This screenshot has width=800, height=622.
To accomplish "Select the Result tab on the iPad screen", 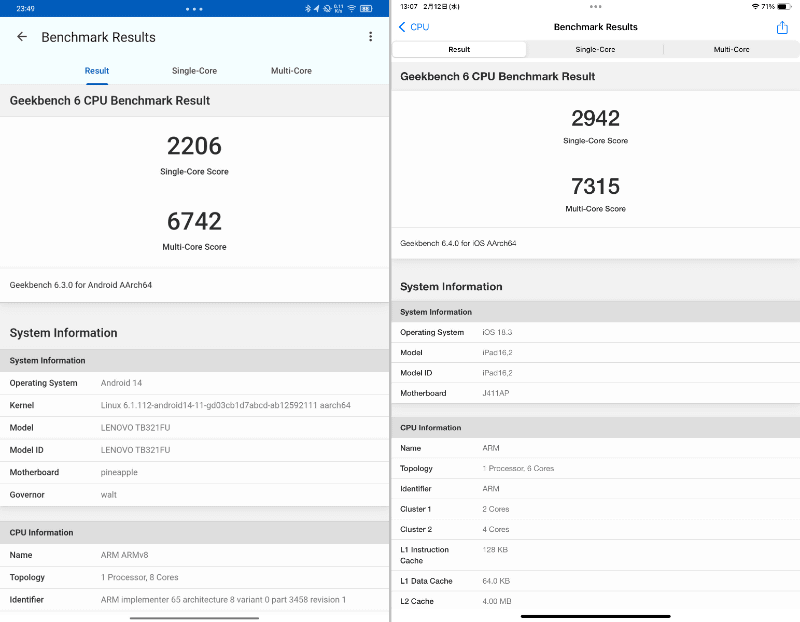I will point(459,48).
